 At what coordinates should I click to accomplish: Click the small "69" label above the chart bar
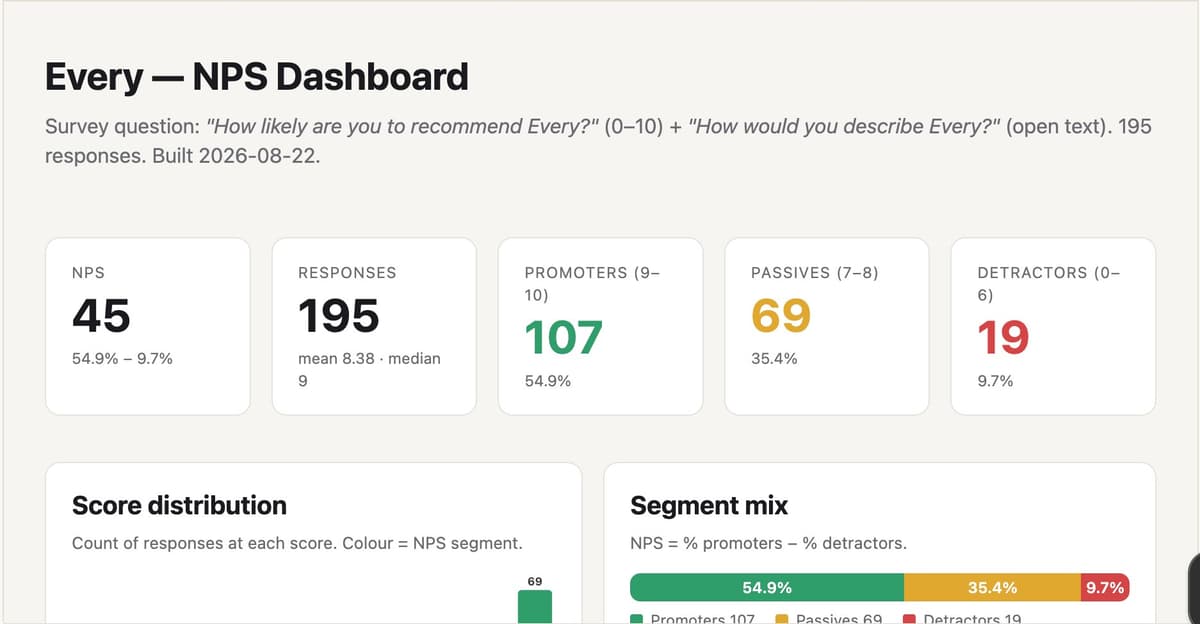pyautogui.click(x=535, y=580)
